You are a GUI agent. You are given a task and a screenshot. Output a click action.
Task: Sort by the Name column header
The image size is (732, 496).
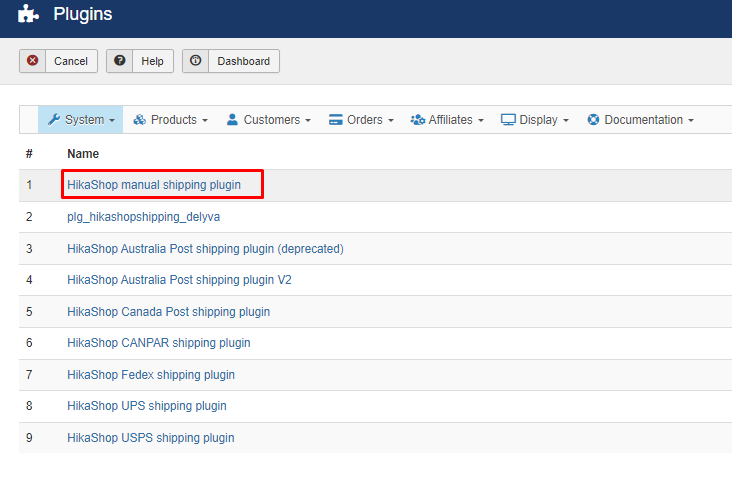[83, 154]
